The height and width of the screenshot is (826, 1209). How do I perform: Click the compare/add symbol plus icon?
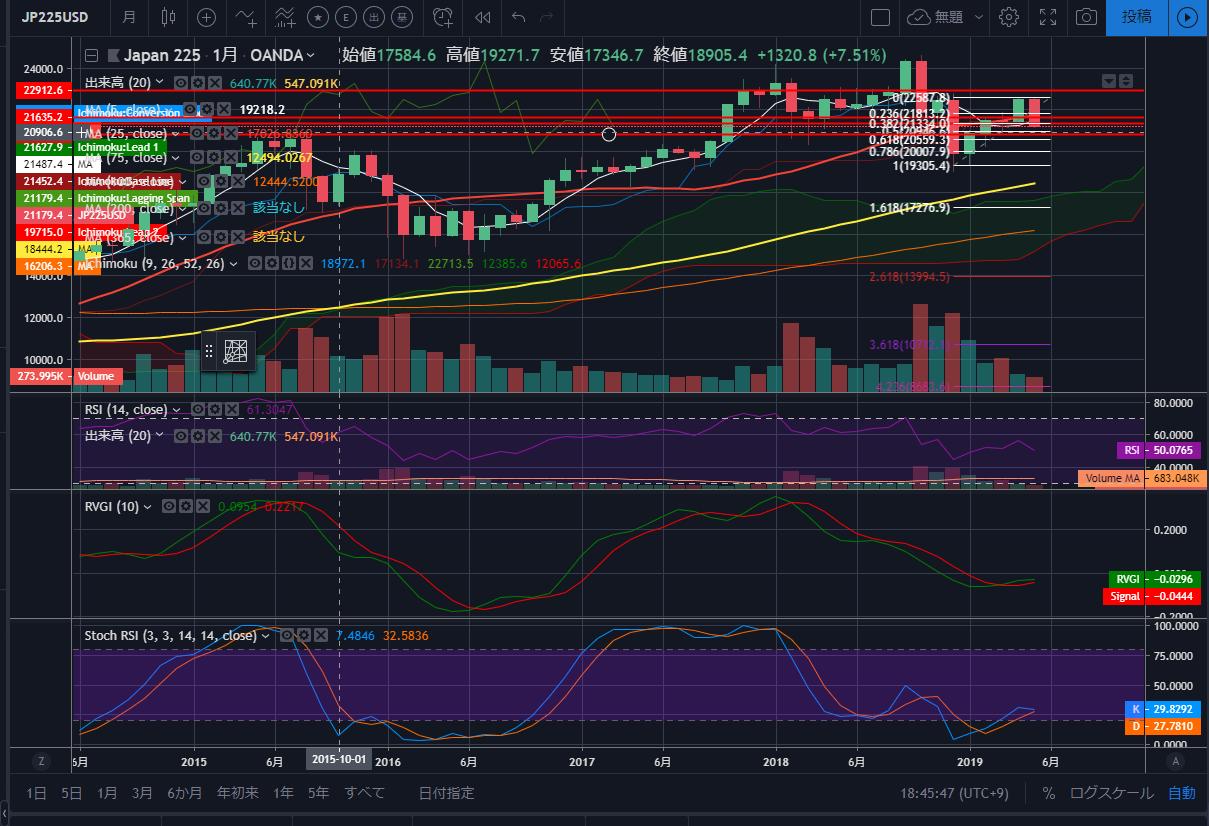[206, 17]
